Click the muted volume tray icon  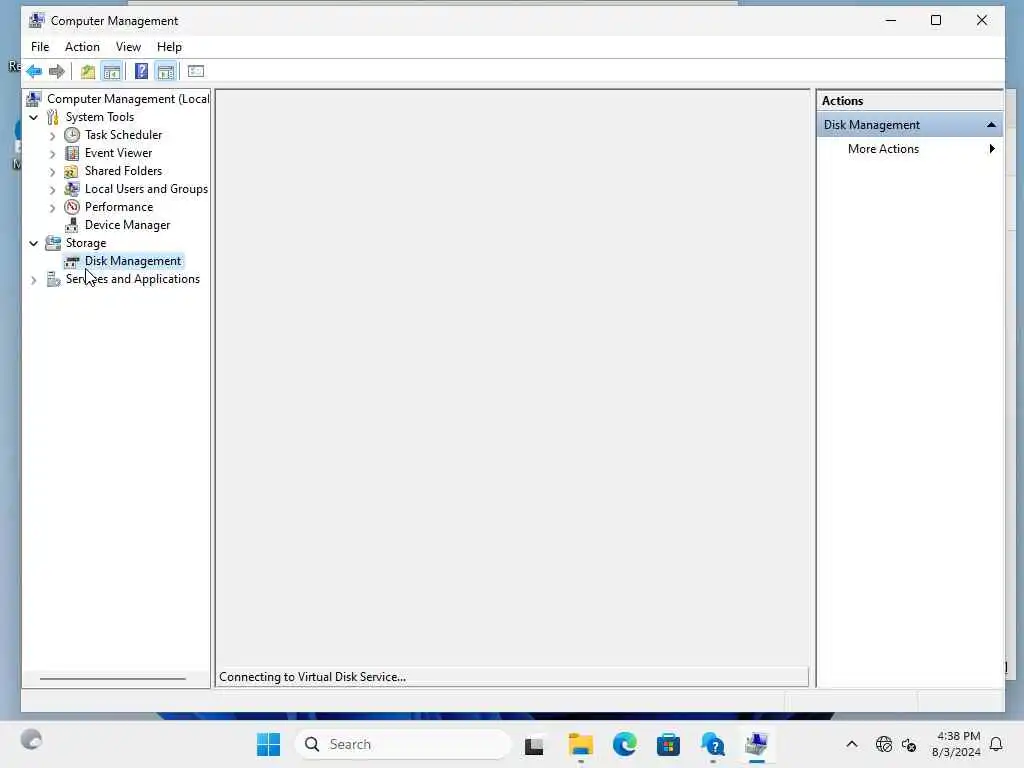coord(909,744)
